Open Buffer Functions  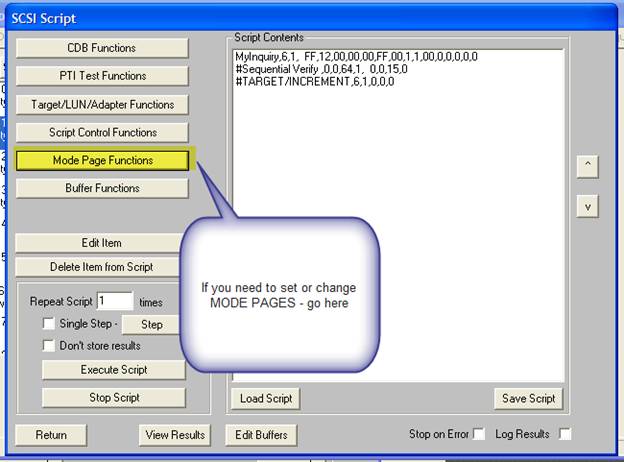[102, 188]
